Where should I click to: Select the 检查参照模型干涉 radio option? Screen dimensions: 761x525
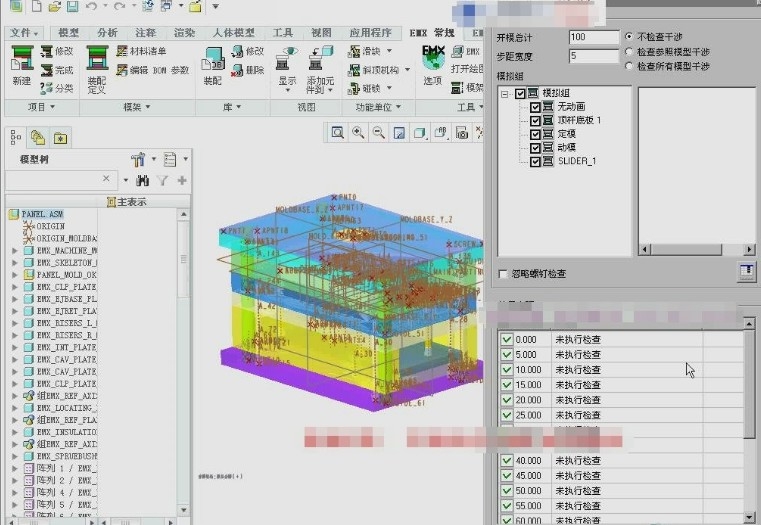click(x=629, y=51)
